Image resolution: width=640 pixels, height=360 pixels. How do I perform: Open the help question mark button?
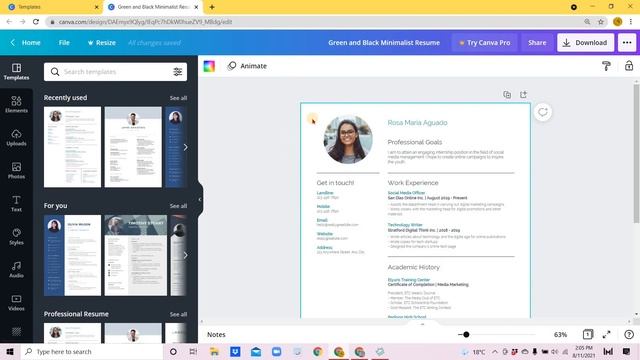(629, 335)
